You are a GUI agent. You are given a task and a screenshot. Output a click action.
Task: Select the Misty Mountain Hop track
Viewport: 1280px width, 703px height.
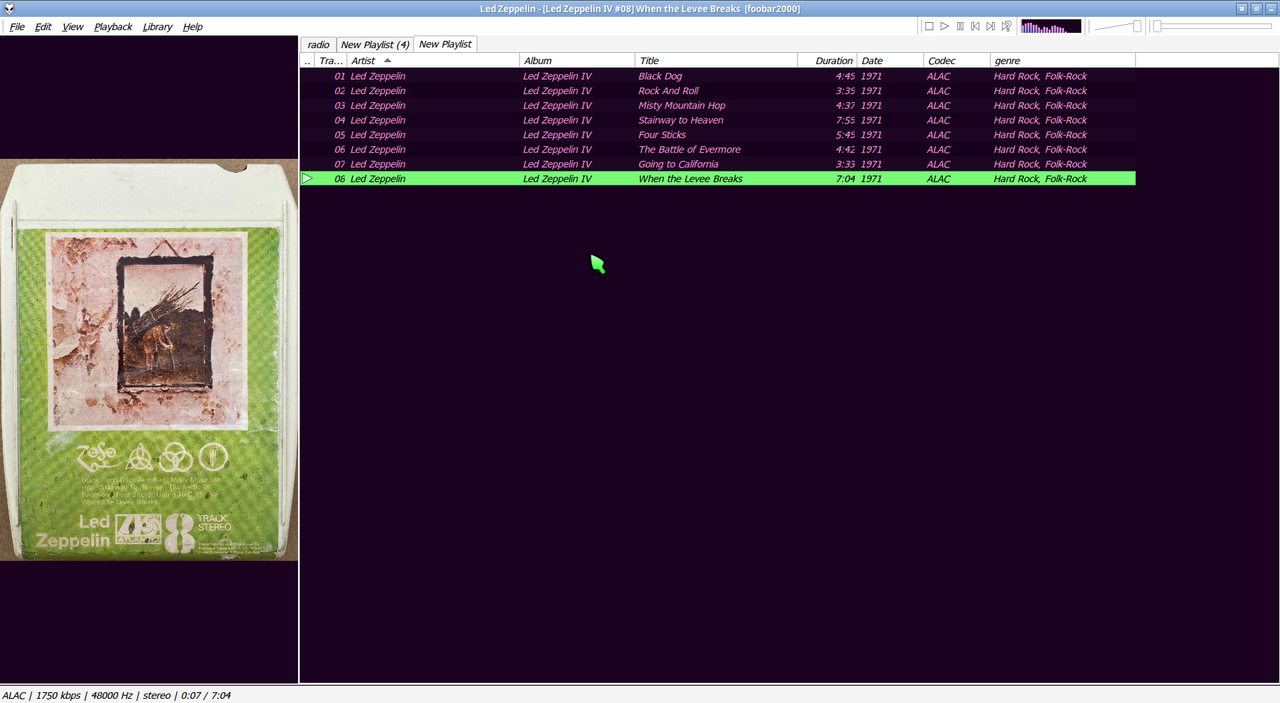[x=718, y=105]
